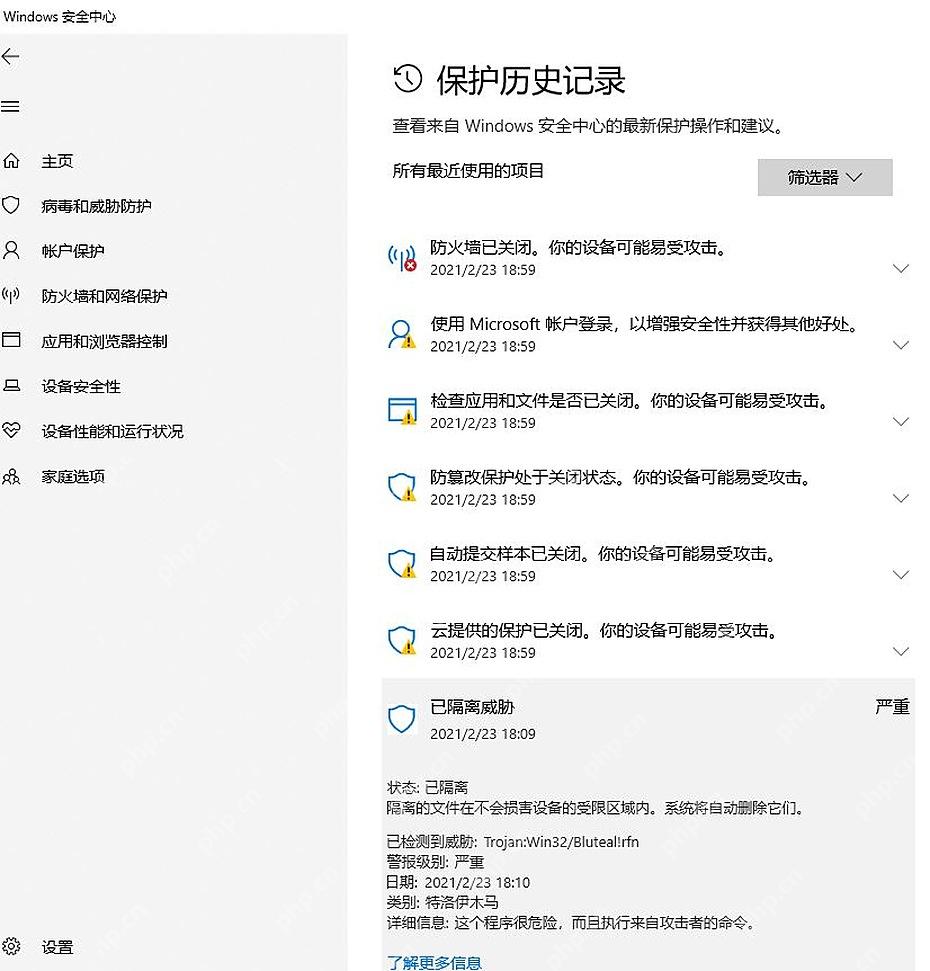Select the 防篡改保护处于关闭状态 entry text

pyautogui.click(x=621, y=477)
